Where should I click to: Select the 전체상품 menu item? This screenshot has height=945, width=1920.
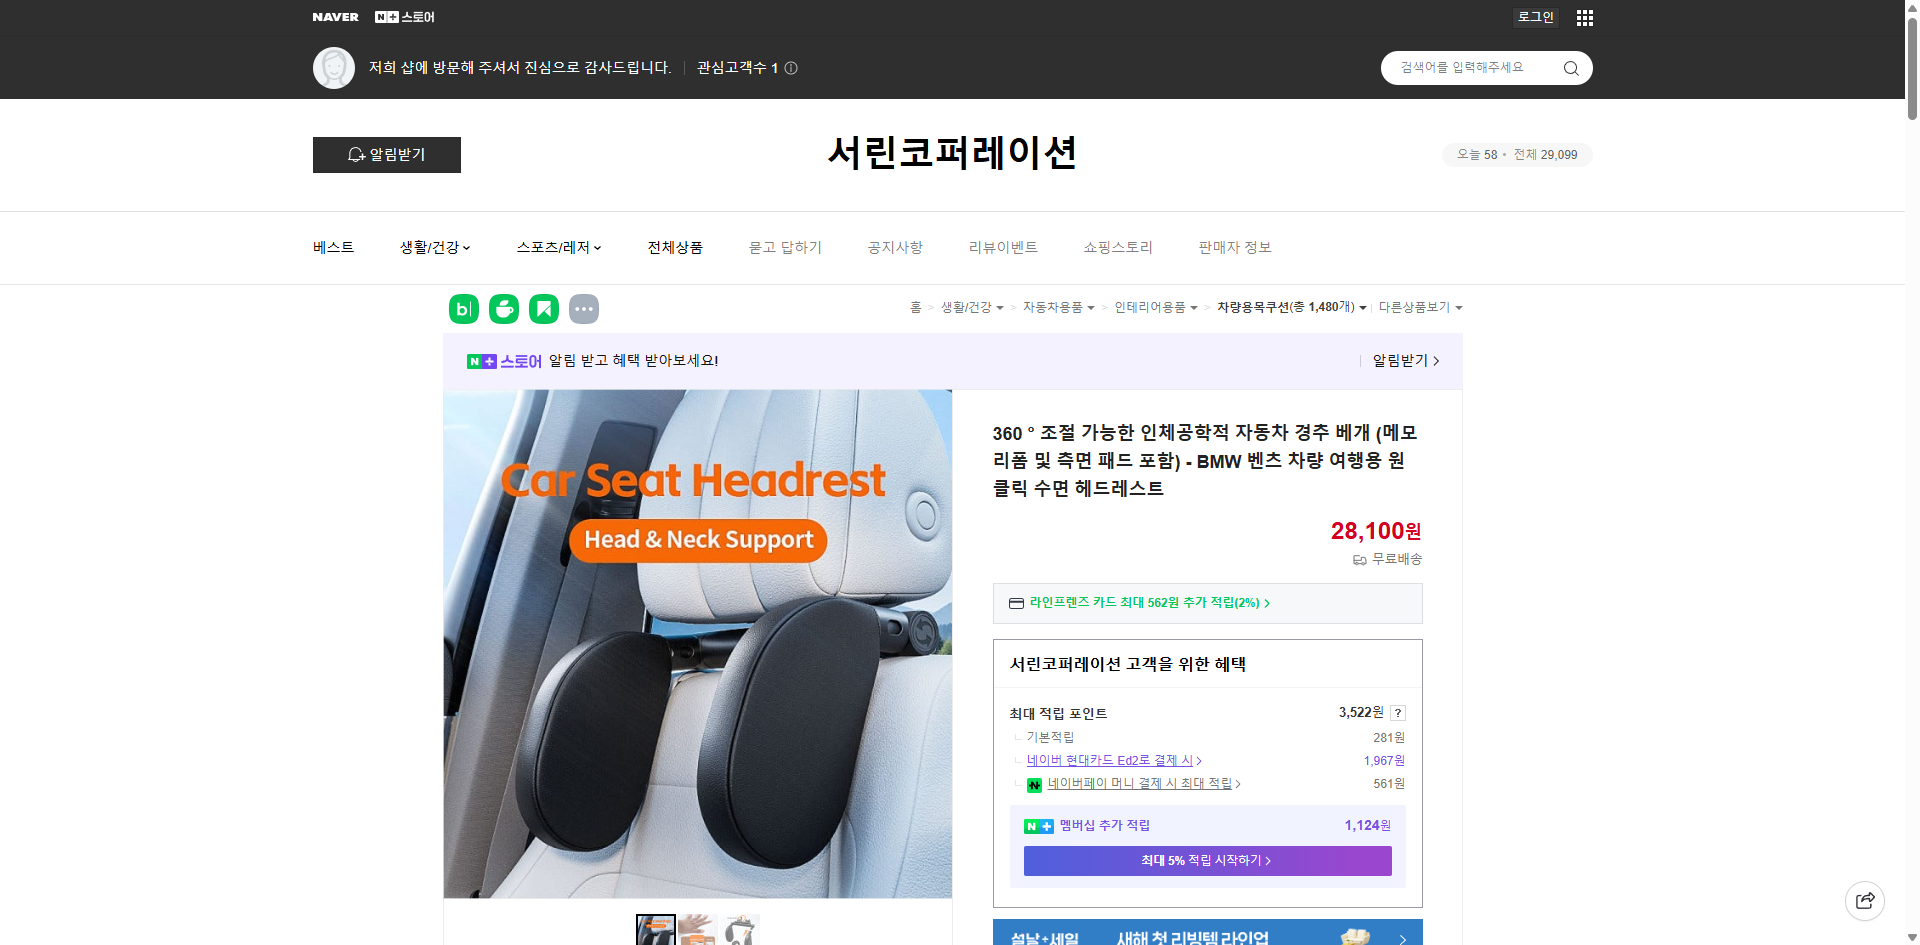click(675, 247)
